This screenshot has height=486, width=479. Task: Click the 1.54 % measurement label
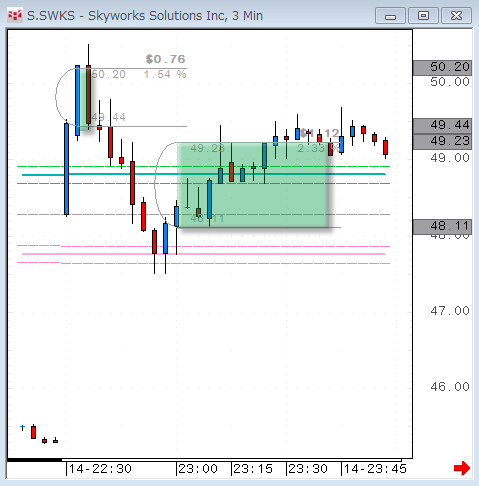[165, 74]
